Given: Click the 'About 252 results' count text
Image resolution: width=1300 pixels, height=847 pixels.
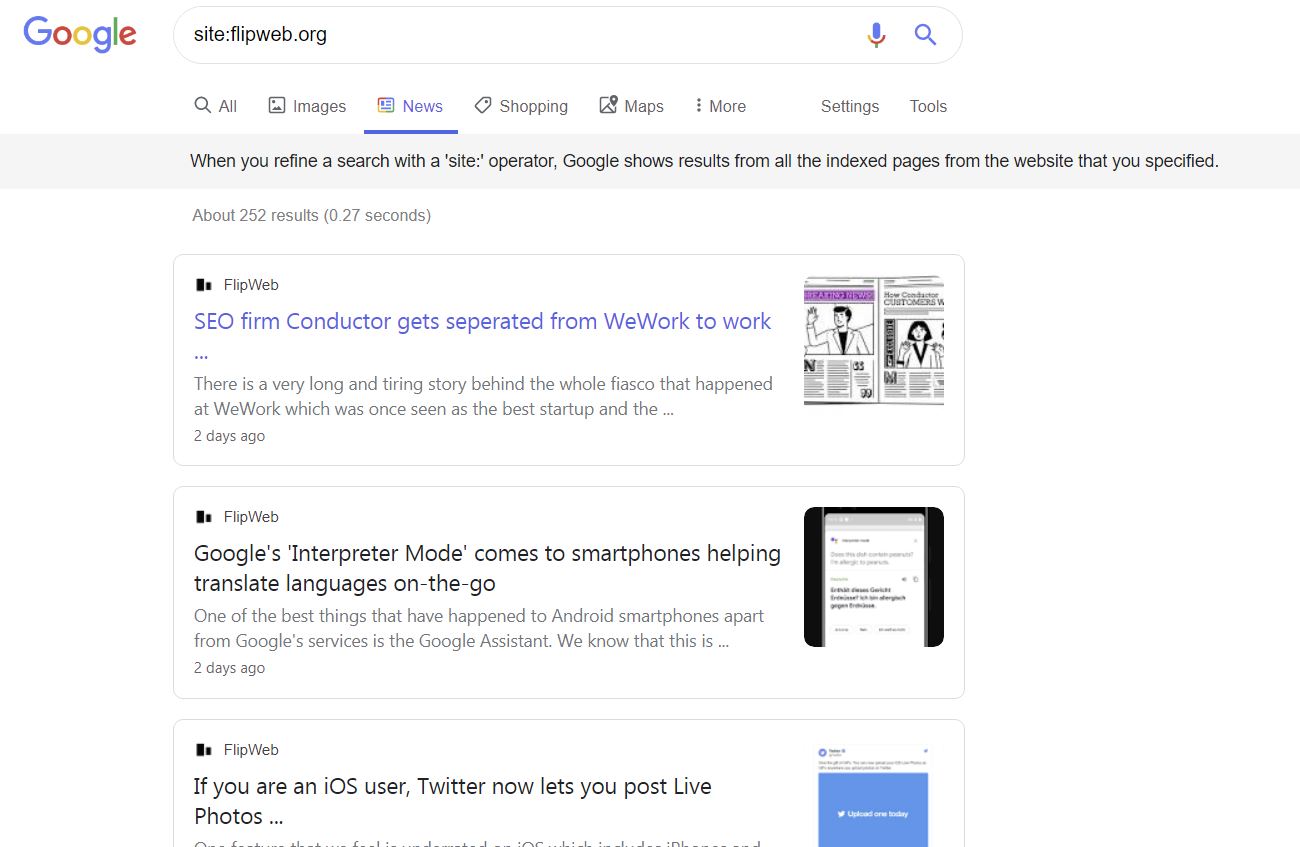Looking at the screenshot, I should [x=311, y=215].
